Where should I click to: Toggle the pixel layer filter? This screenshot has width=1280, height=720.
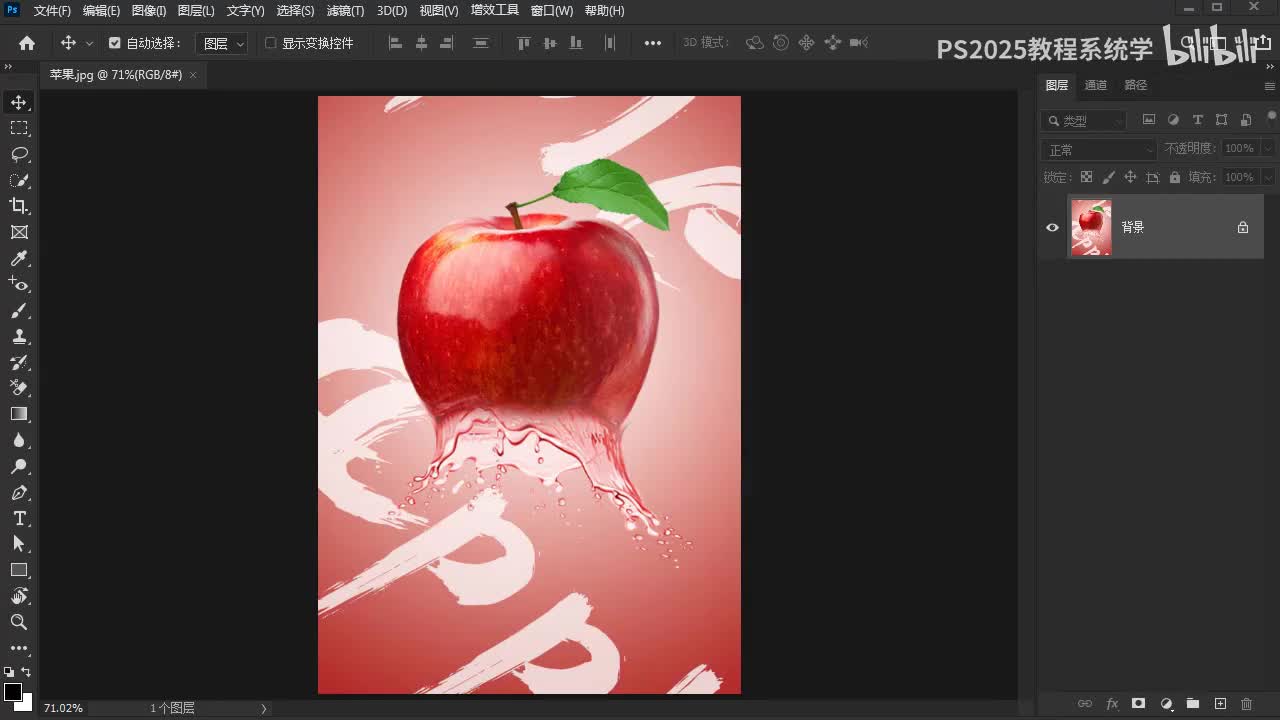click(1149, 120)
